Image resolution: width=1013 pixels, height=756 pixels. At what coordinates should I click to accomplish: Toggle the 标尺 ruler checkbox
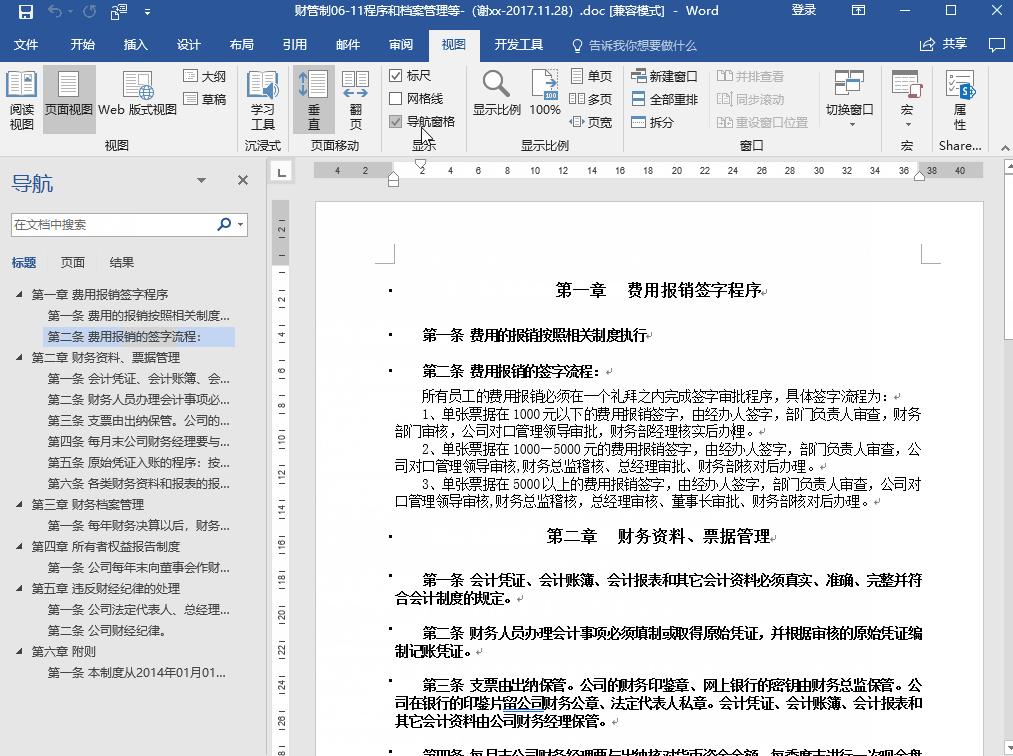pyautogui.click(x=397, y=75)
